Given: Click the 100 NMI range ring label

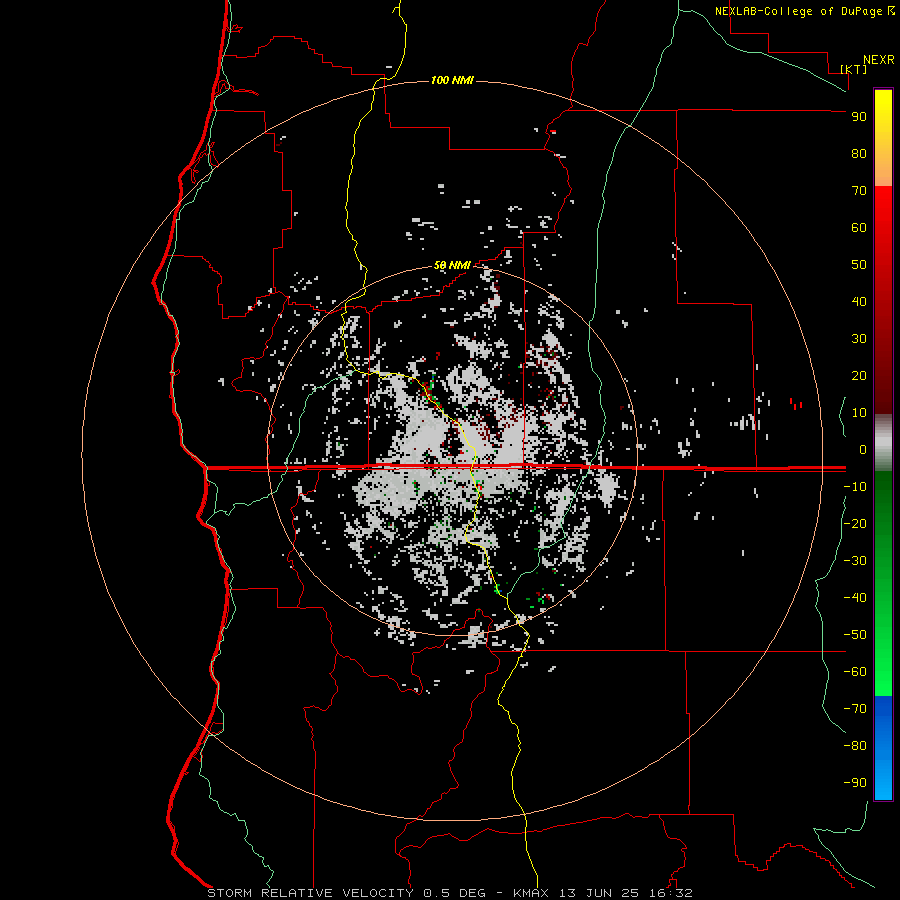Looking at the screenshot, I should point(452,80).
